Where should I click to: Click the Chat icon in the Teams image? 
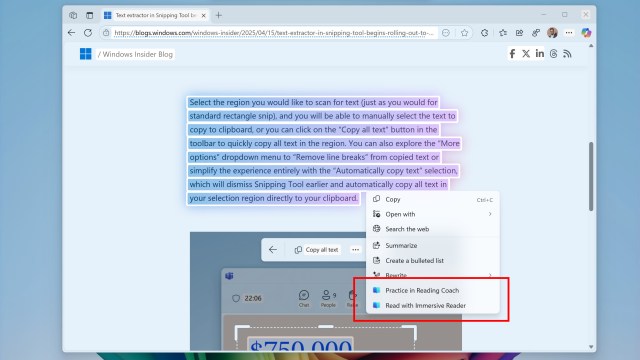click(304, 298)
